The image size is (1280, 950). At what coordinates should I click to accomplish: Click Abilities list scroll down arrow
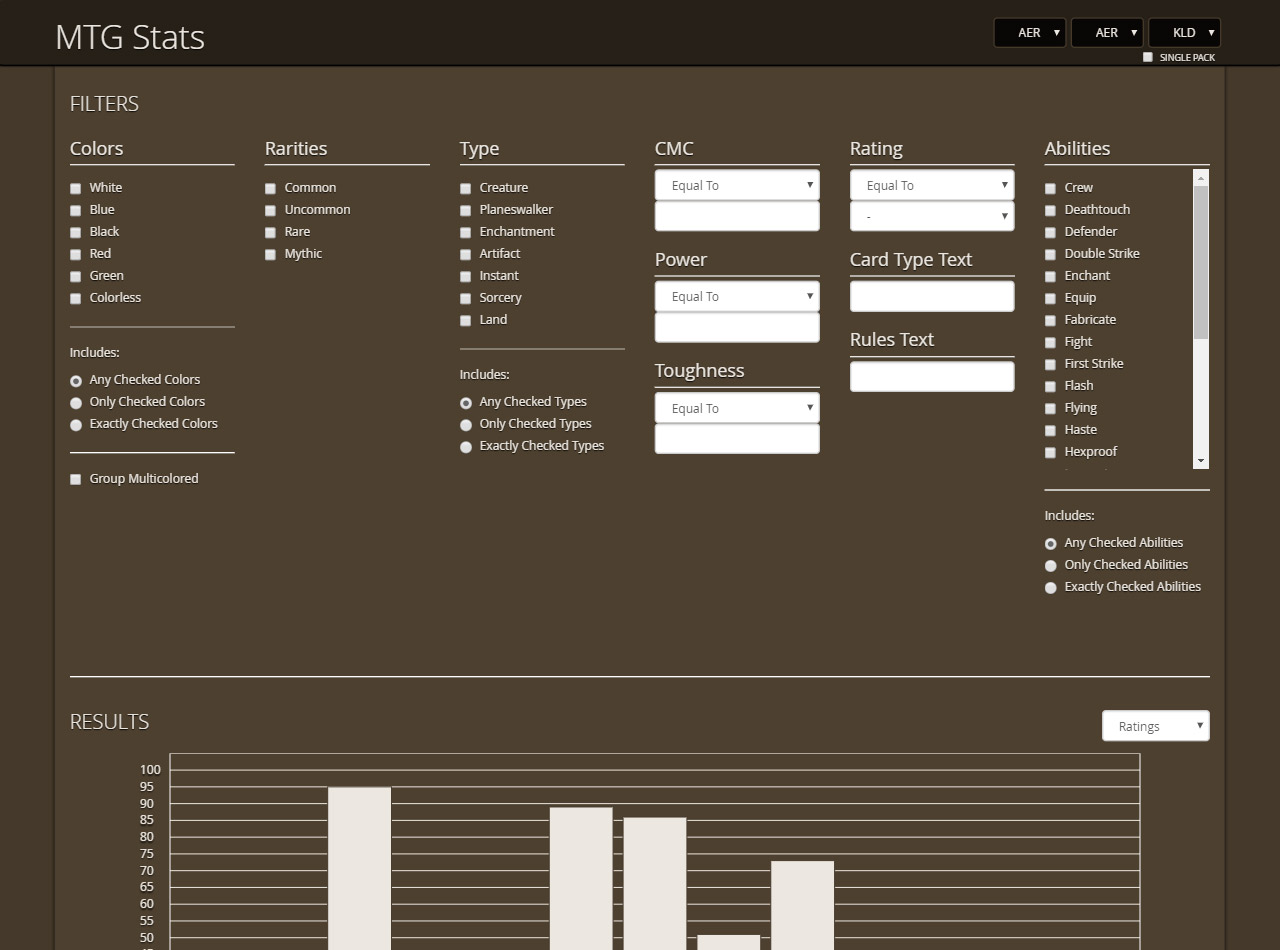1201,461
